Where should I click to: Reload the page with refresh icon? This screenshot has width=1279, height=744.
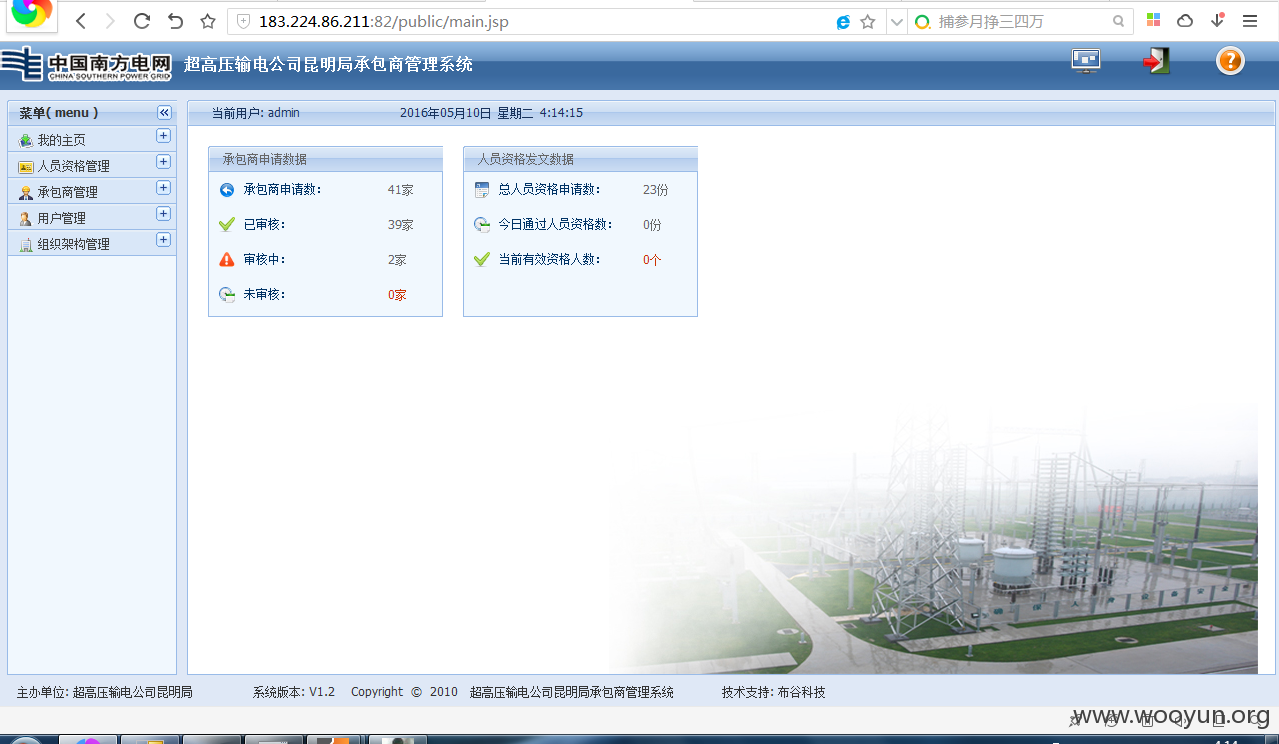pos(142,21)
